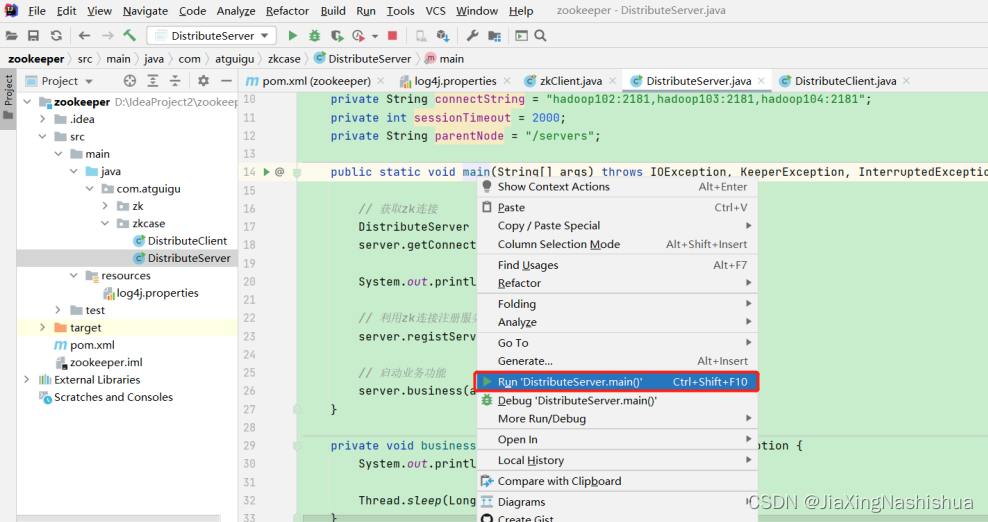Image resolution: width=988 pixels, height=522 pixels.
Task: Open Project panel gear options
Action: pyautogui.click(x=203, y=81)
